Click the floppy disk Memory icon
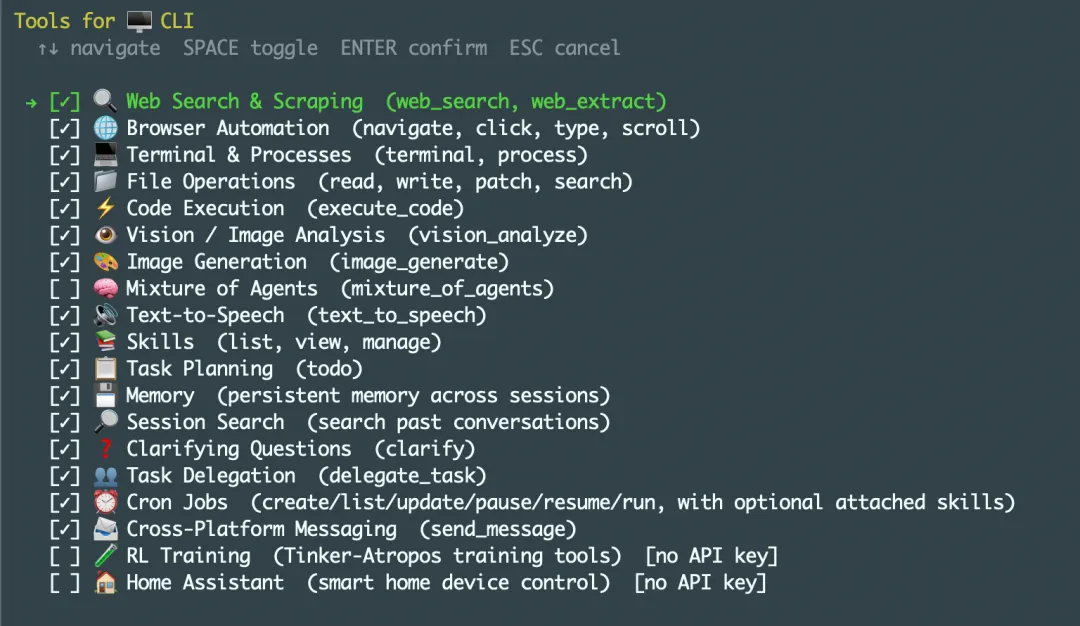This screenshot has width=1080, height=626. (x=105, y=395)
